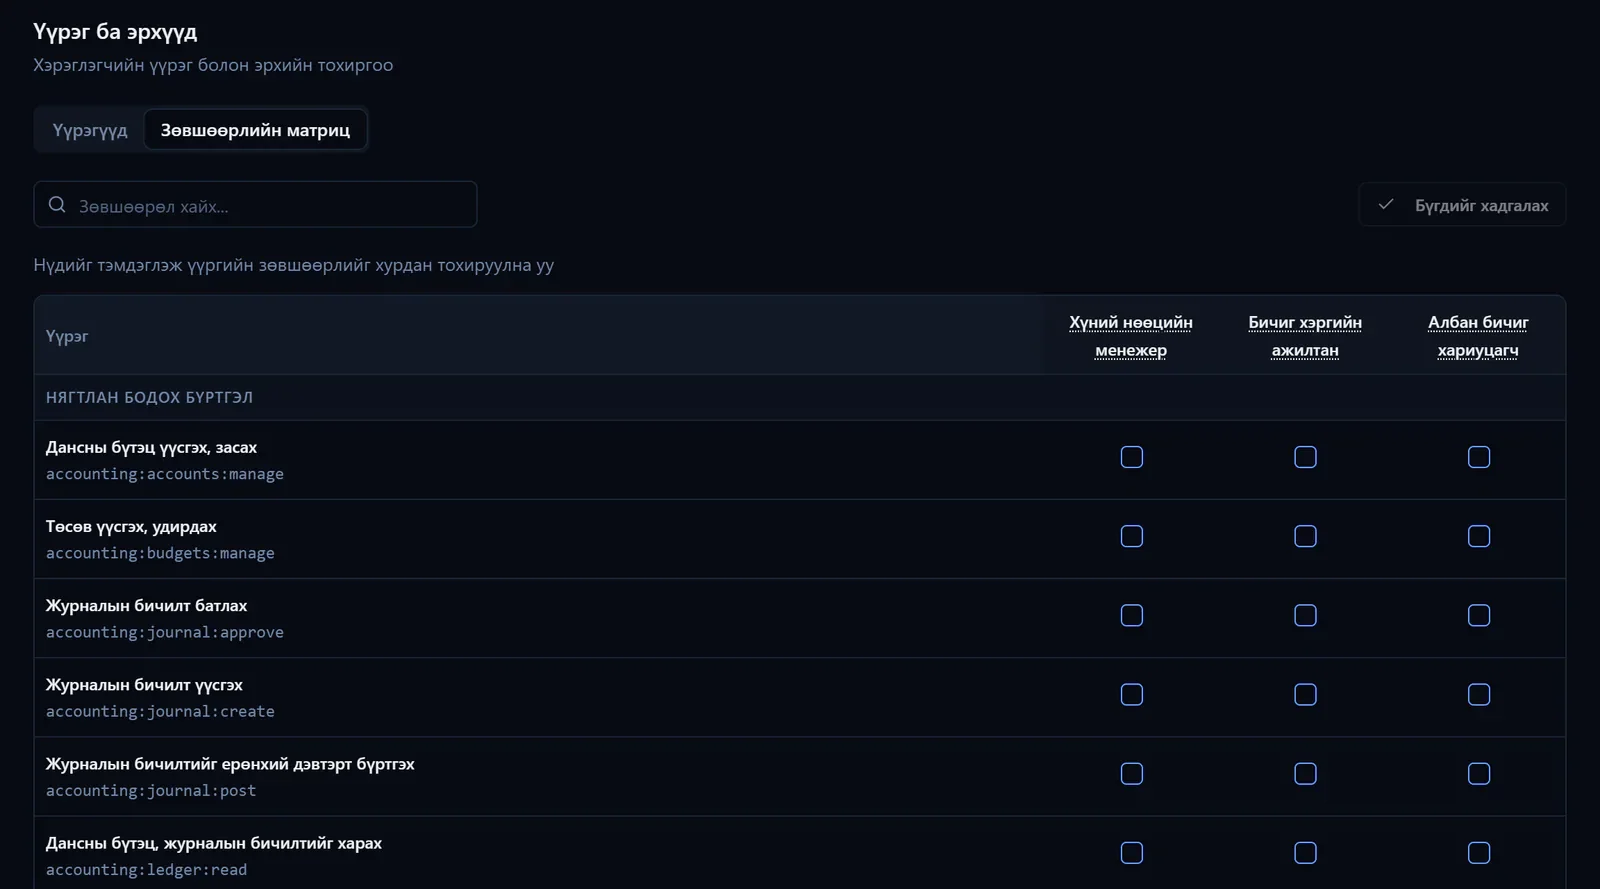Toggle journal:approve for Бичиг хэргийн ажилтан
1600x889 pixels.
1305,615
